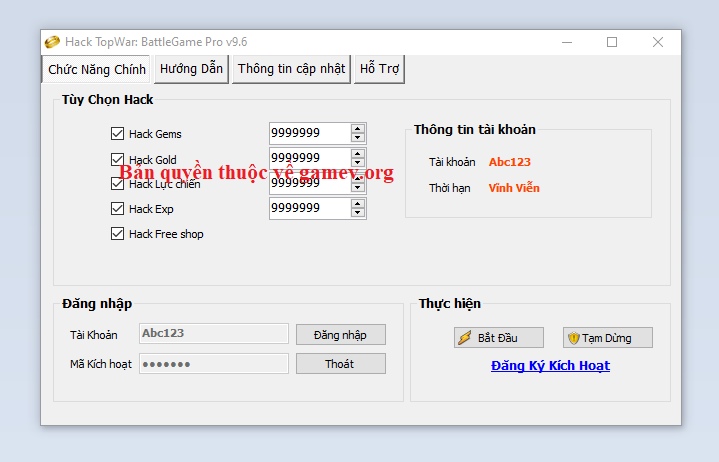Toggle the Hack Gems checkbox
The width and height of the screenshot is (719, 462).
point(118,134)
